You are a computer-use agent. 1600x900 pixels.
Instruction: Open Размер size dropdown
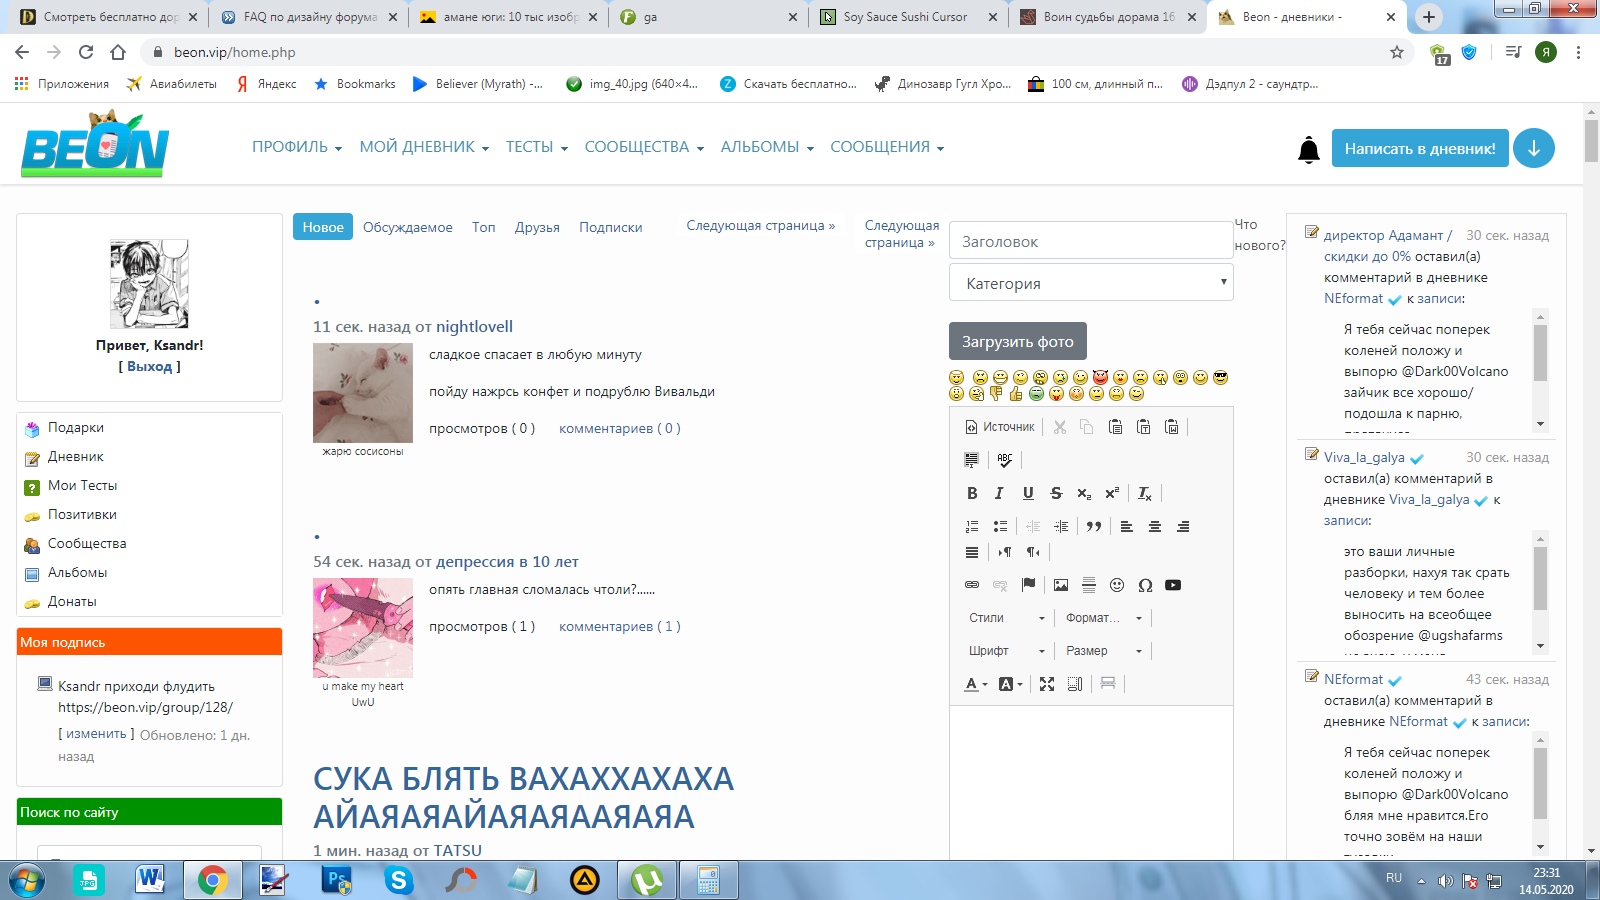click(1103, 651)
